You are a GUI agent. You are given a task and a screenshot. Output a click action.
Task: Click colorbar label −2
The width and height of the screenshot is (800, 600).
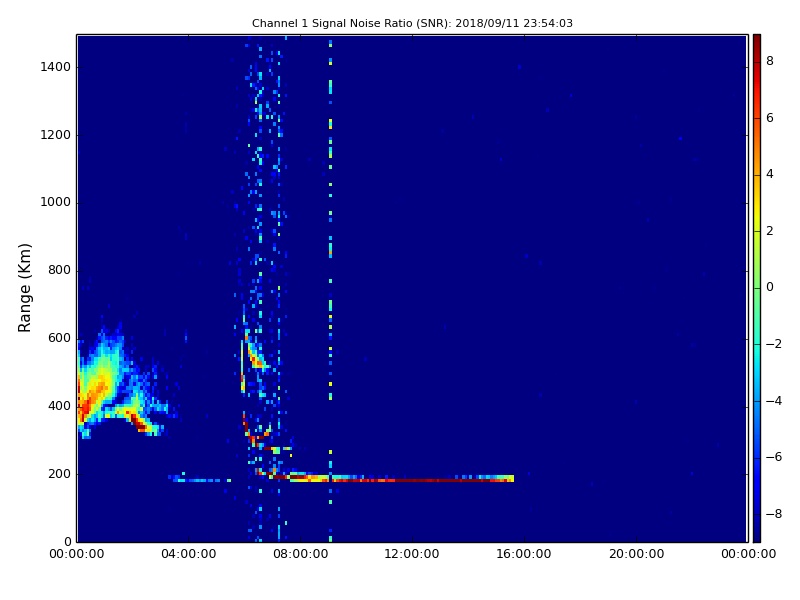click(774, 344)
